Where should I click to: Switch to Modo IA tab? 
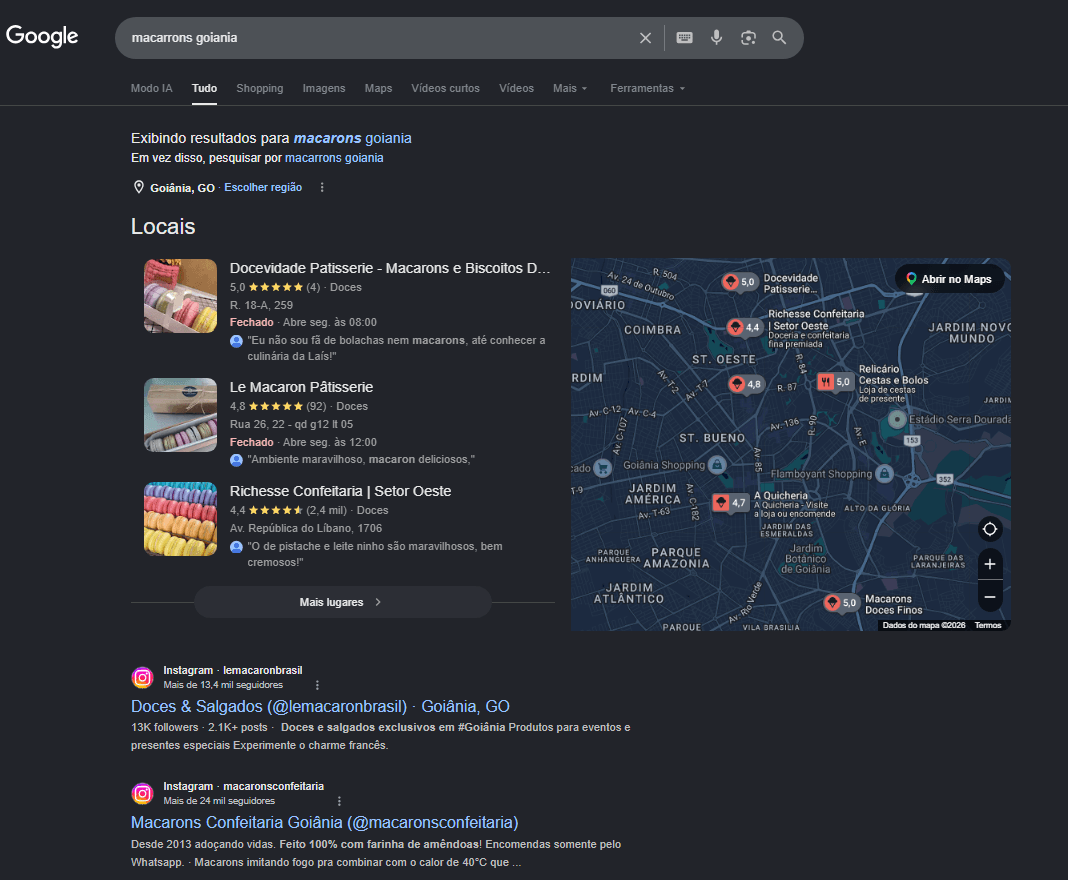[151, 89]
